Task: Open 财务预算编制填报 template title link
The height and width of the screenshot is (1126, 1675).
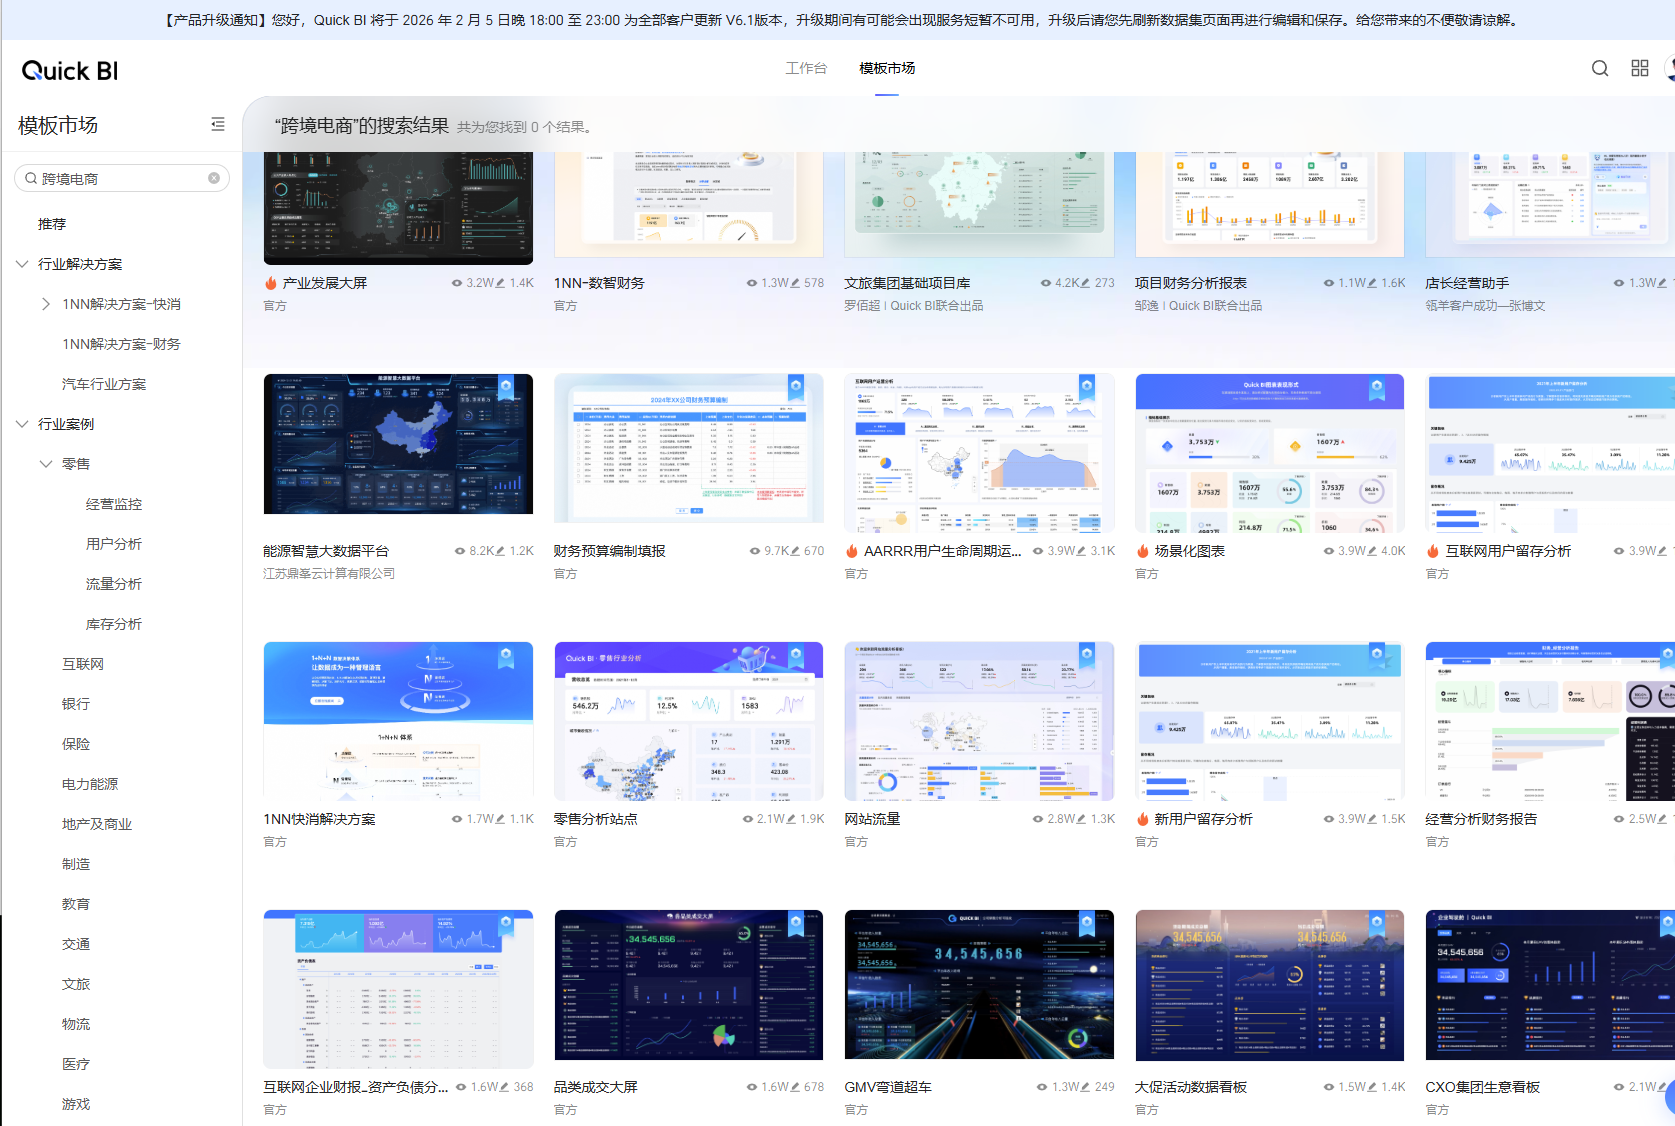Action: point(610,551)
